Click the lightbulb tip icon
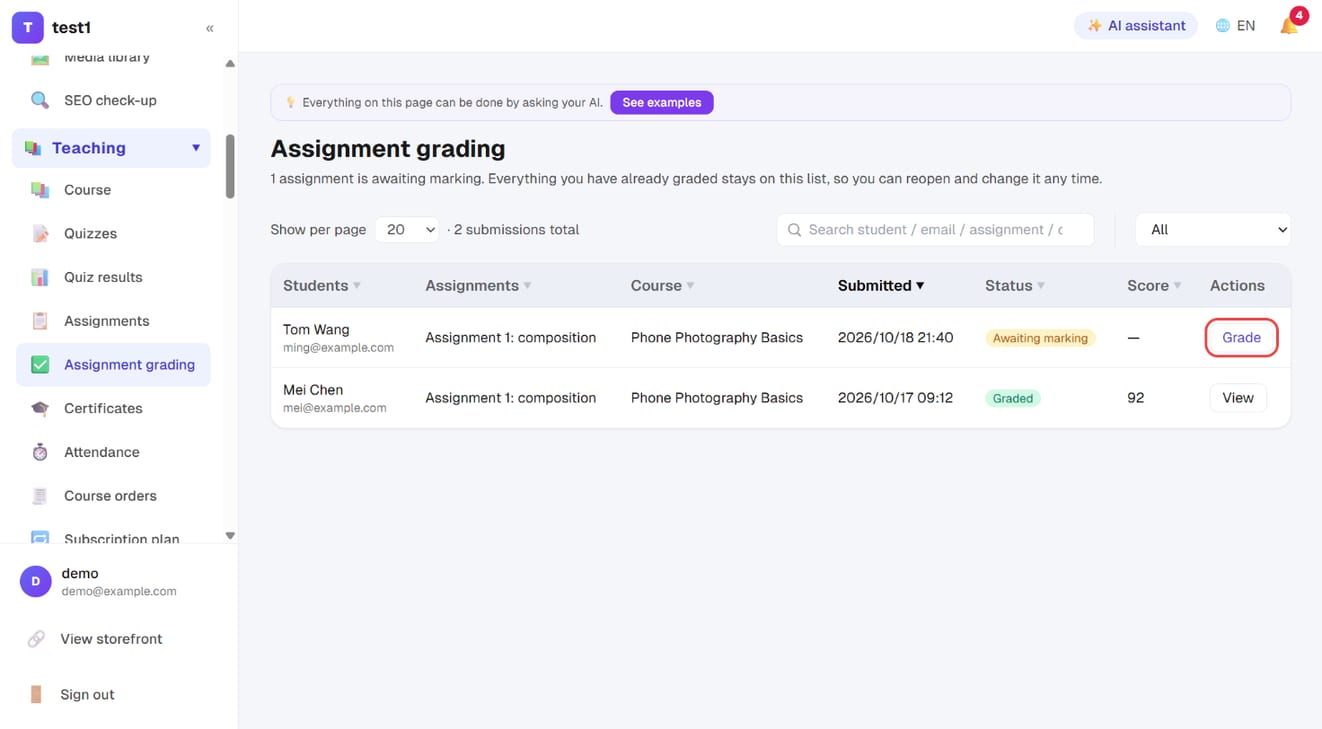Viewport: 1322px width, 729px height. (x=290, y=102)
